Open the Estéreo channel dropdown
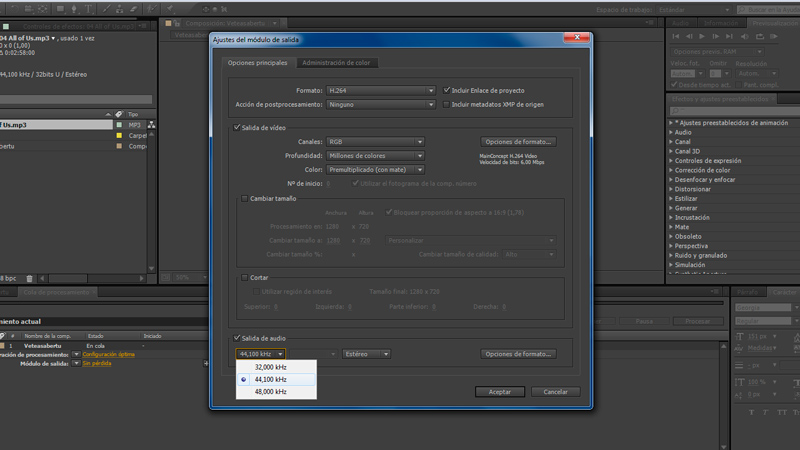Screen dimensions: 800x450 [366, 354]
